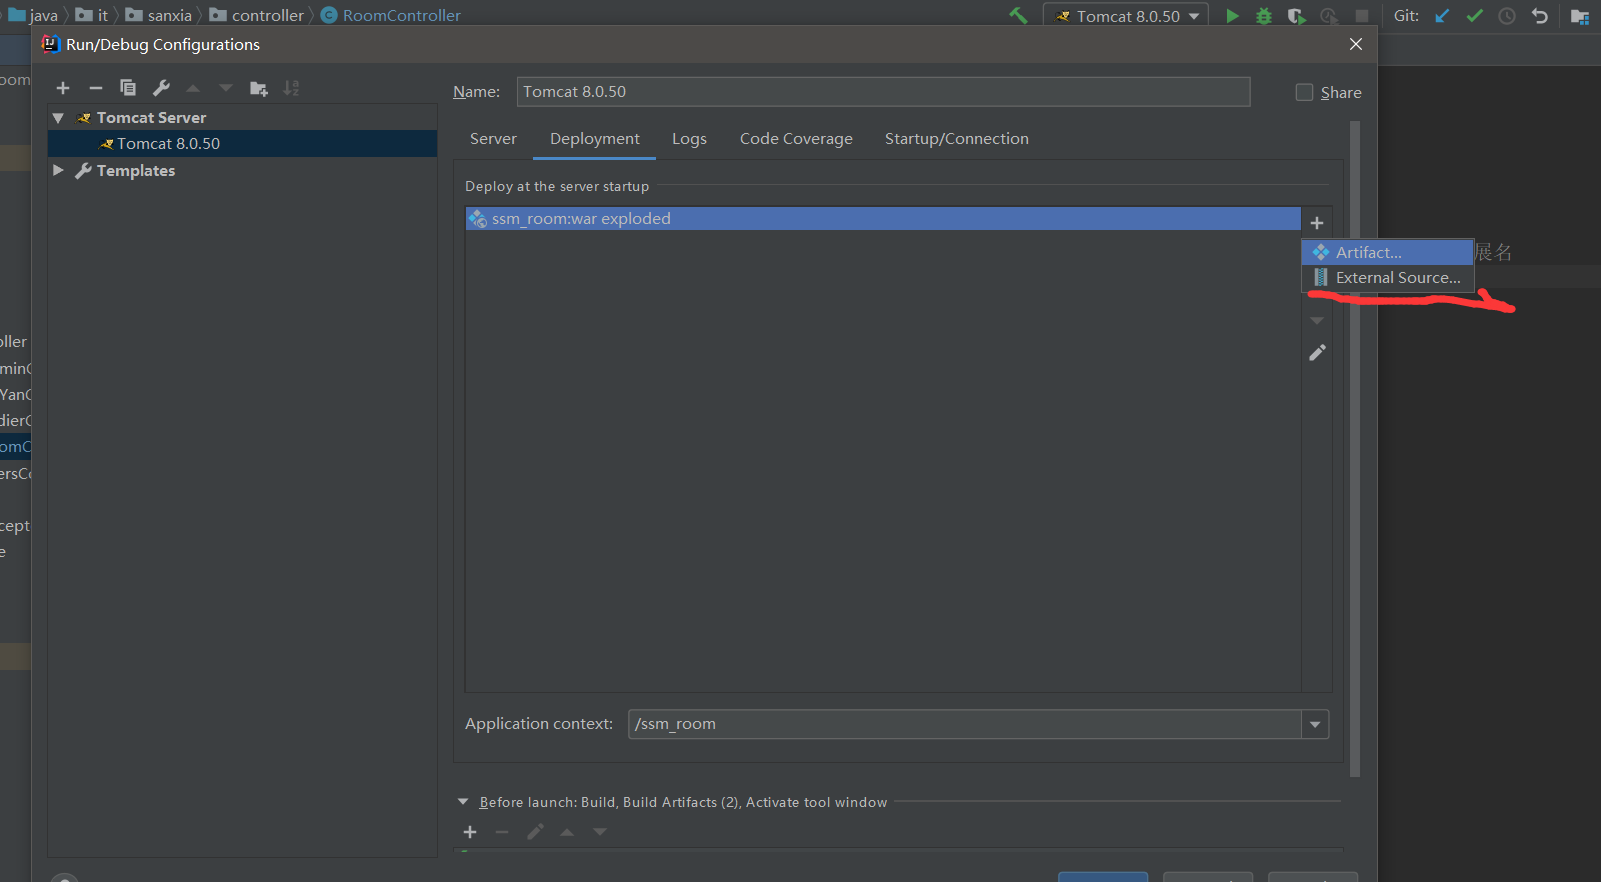
Task: Switch to the Server tab
Action: (493, 139)
